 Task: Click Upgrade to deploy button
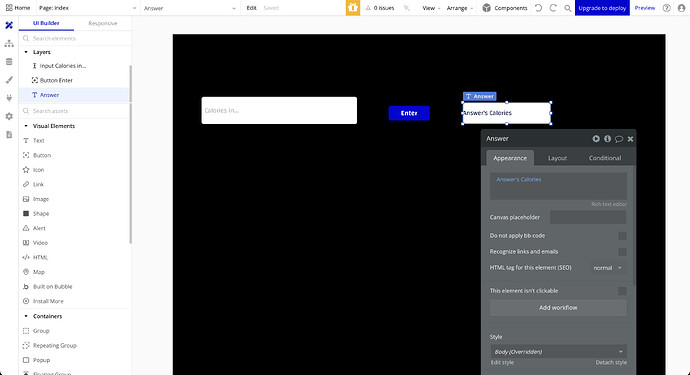[x=602, y=8]
